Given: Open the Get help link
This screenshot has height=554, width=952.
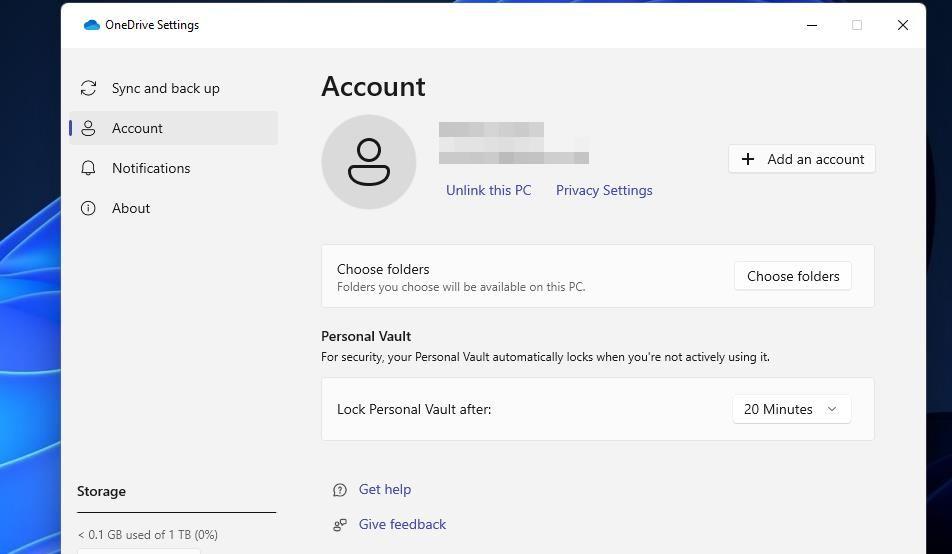Looking at the screenshot, I should (x=385, y=489).
